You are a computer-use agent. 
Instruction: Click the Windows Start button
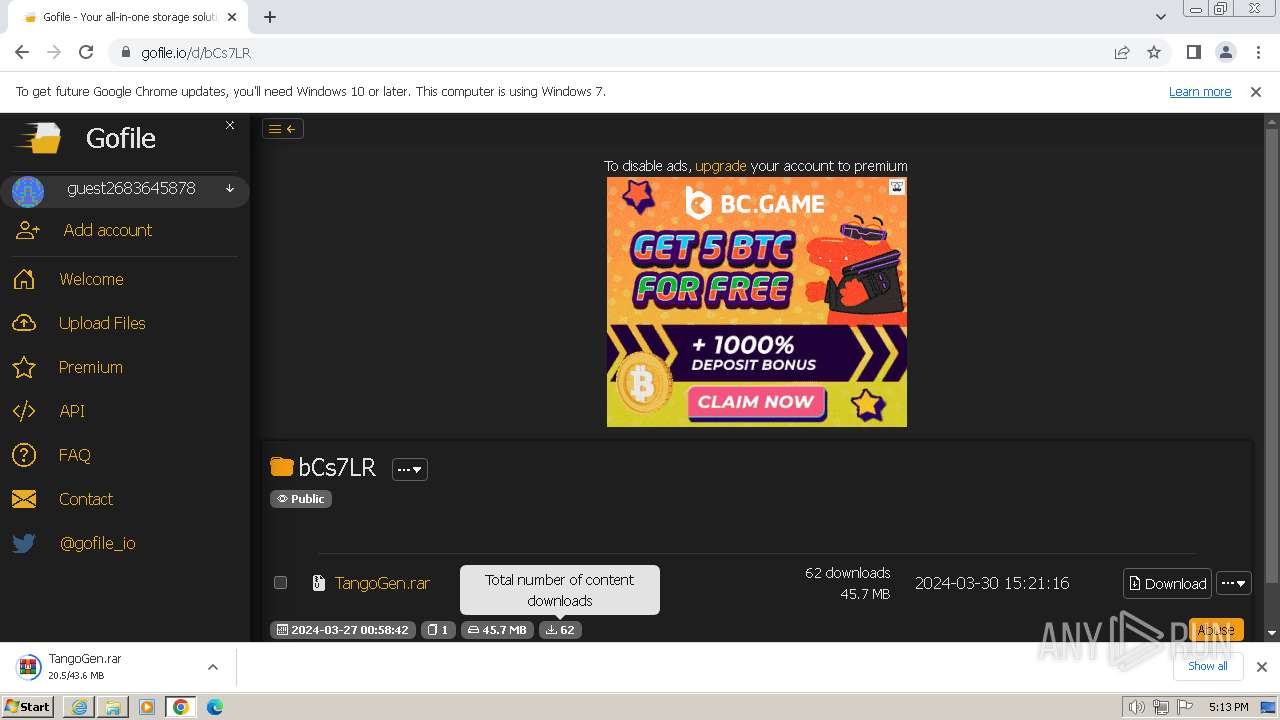[x=27, y=707]
